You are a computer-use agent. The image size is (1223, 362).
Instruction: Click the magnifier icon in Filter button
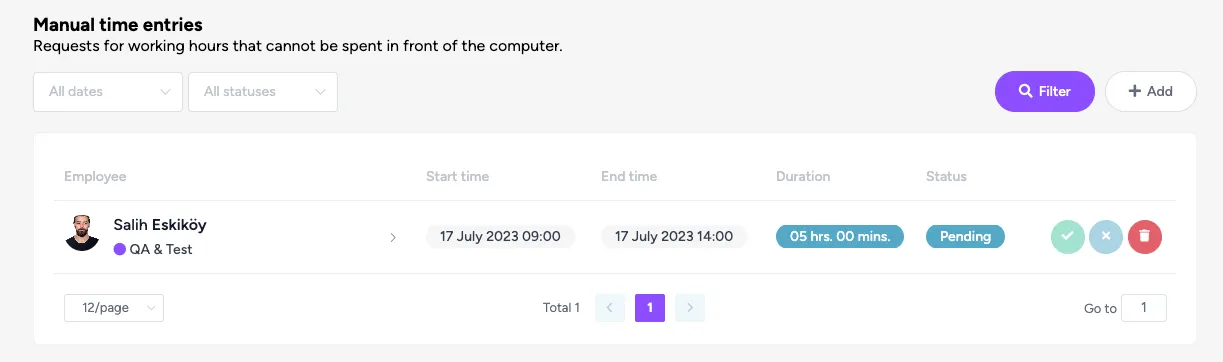pos(1025,91)
